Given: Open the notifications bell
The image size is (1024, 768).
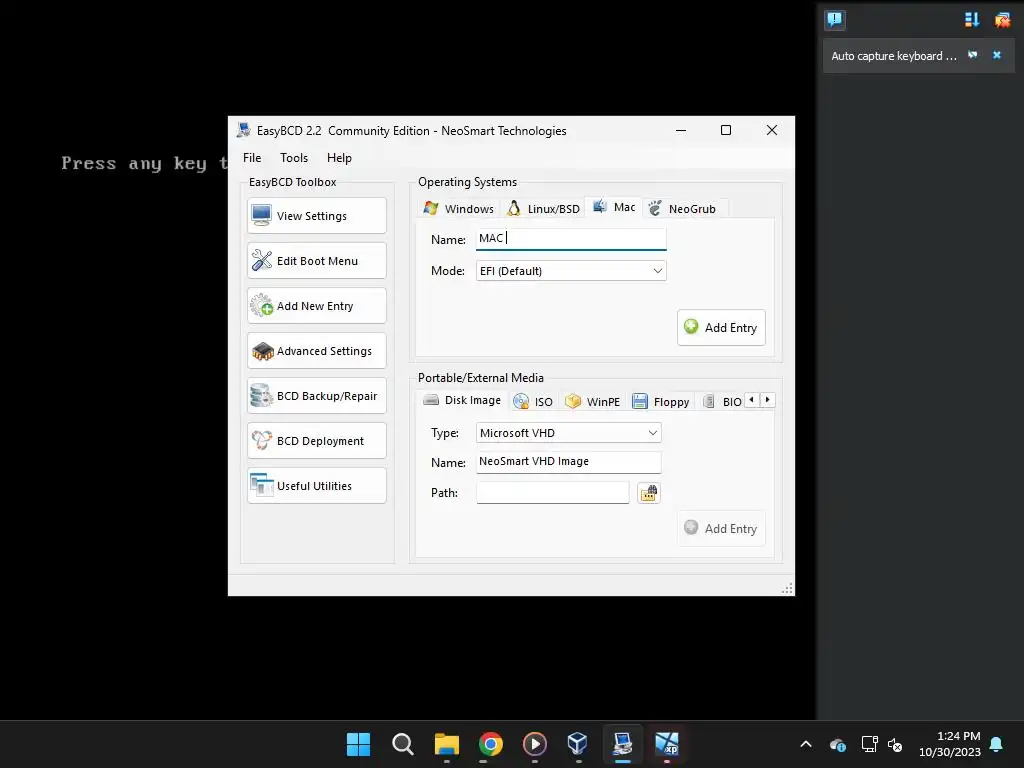Looking at the screenshot, I should (997, 744).
